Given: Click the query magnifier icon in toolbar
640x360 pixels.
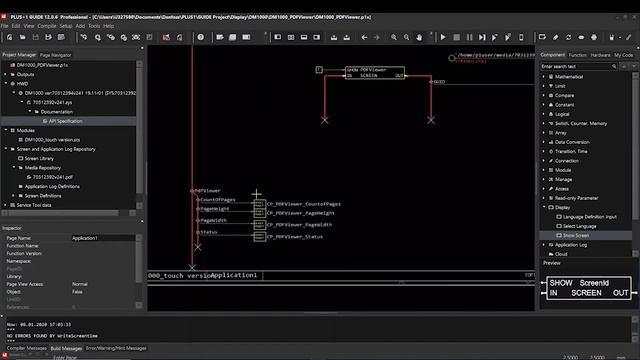Looking at the screenshot, I should (x=98, y=37).
